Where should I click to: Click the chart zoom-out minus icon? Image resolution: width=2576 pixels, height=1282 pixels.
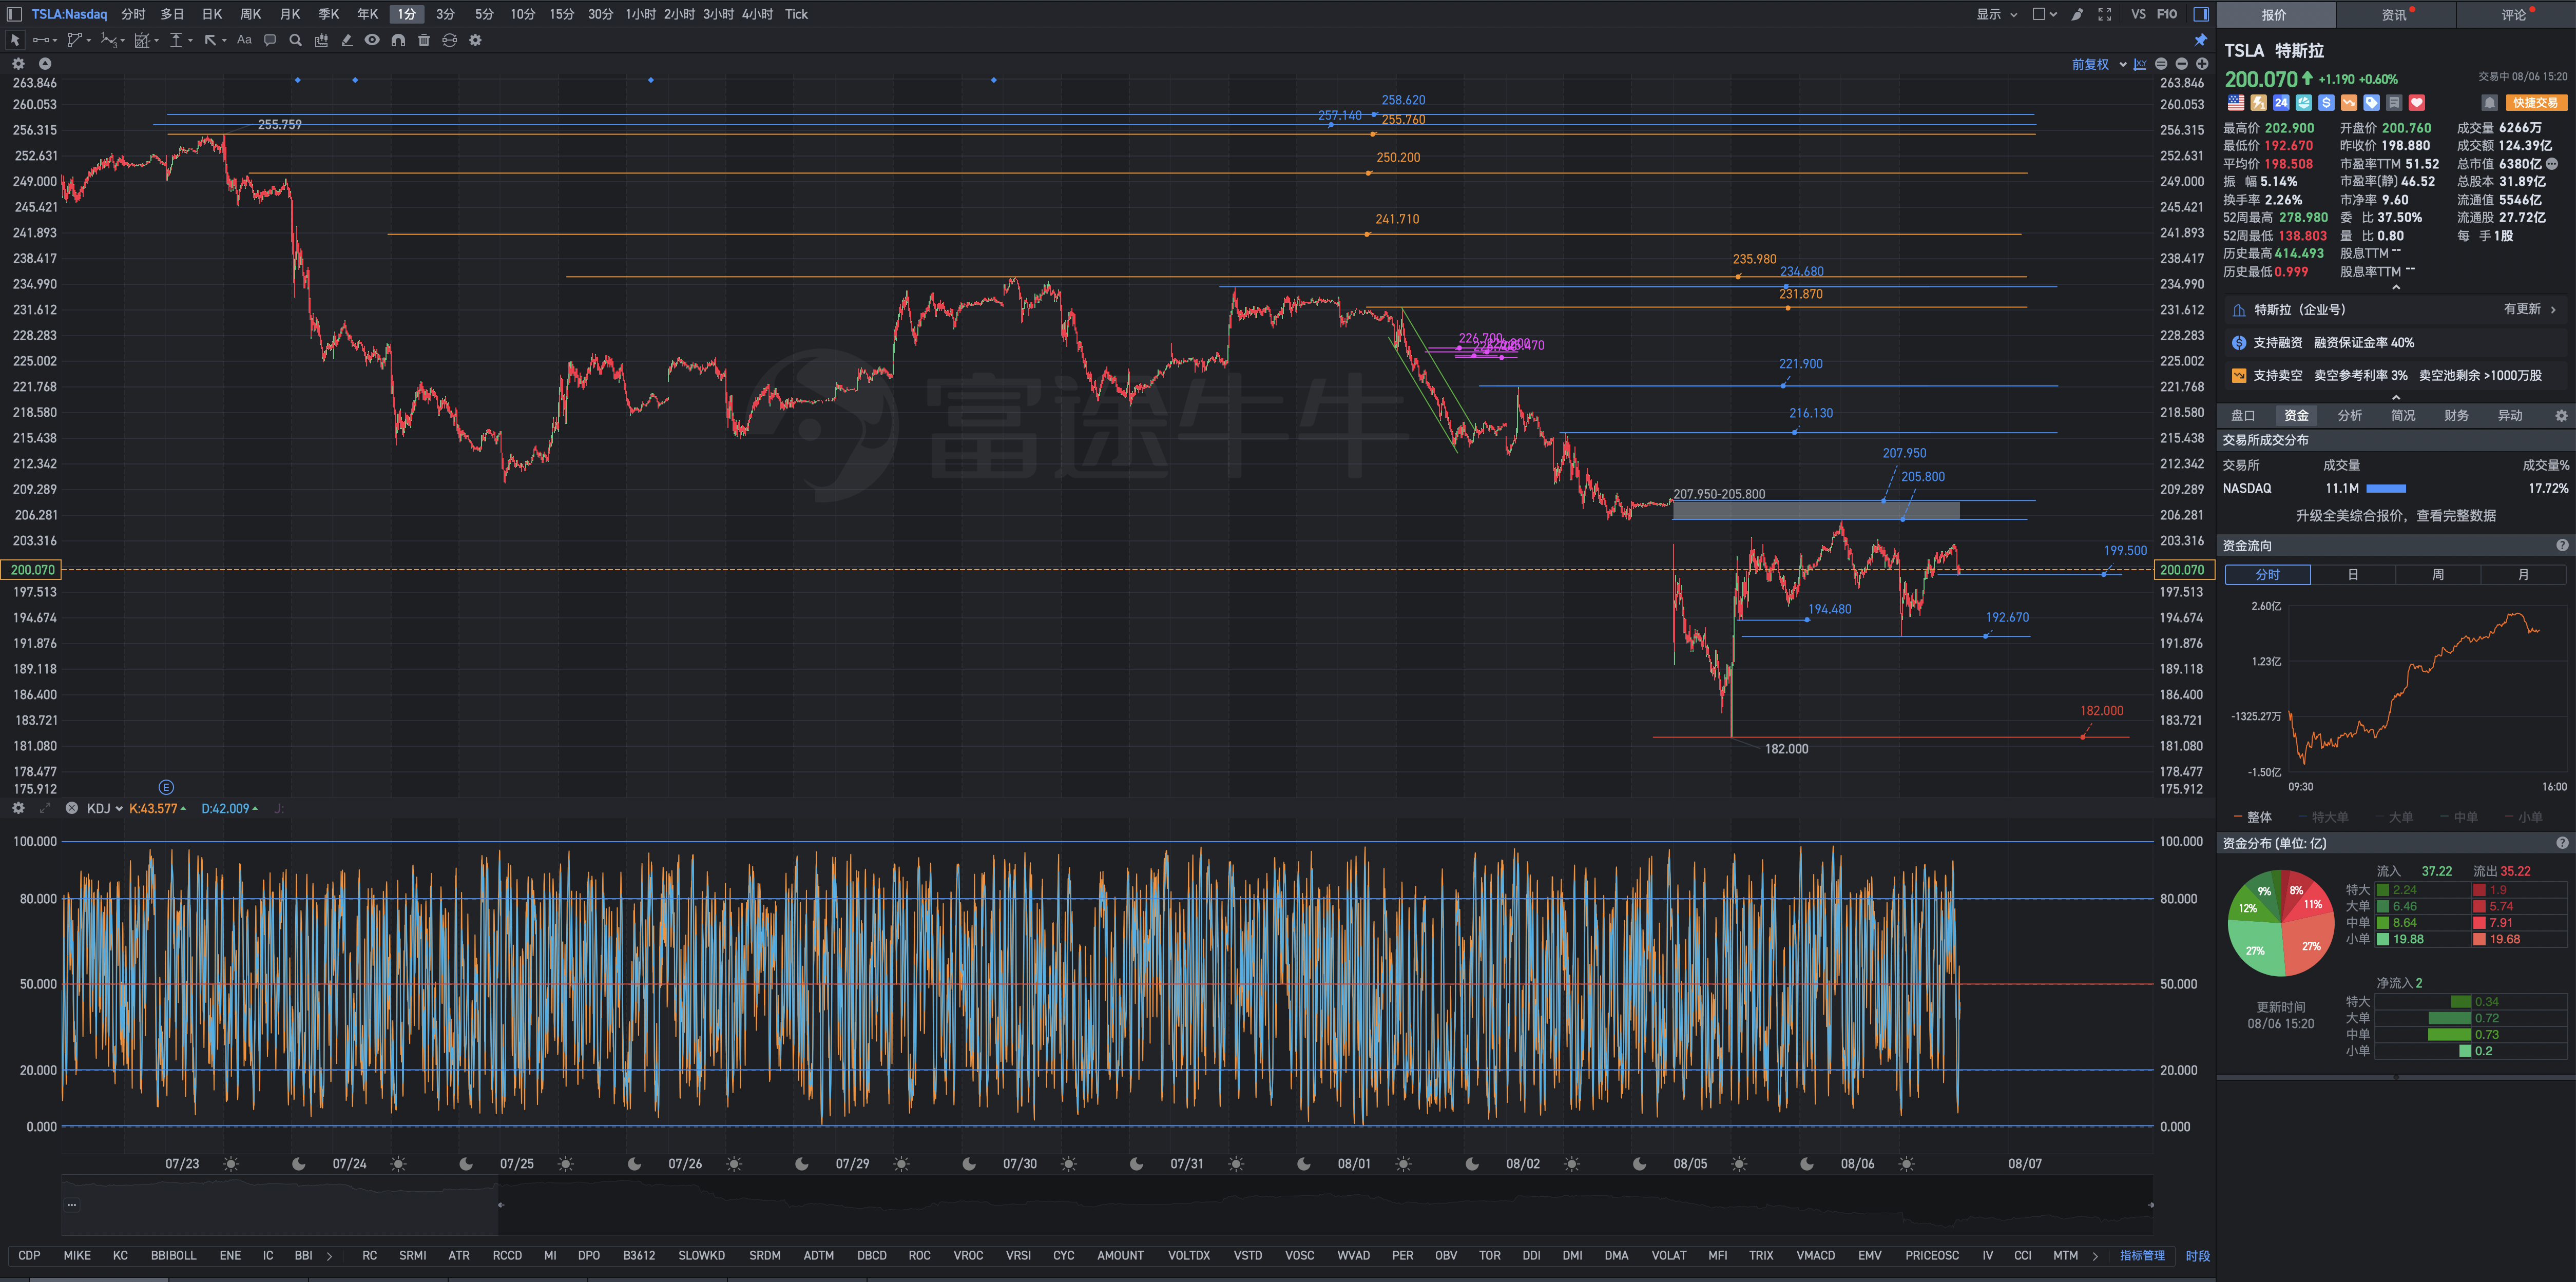[2182, 64]
